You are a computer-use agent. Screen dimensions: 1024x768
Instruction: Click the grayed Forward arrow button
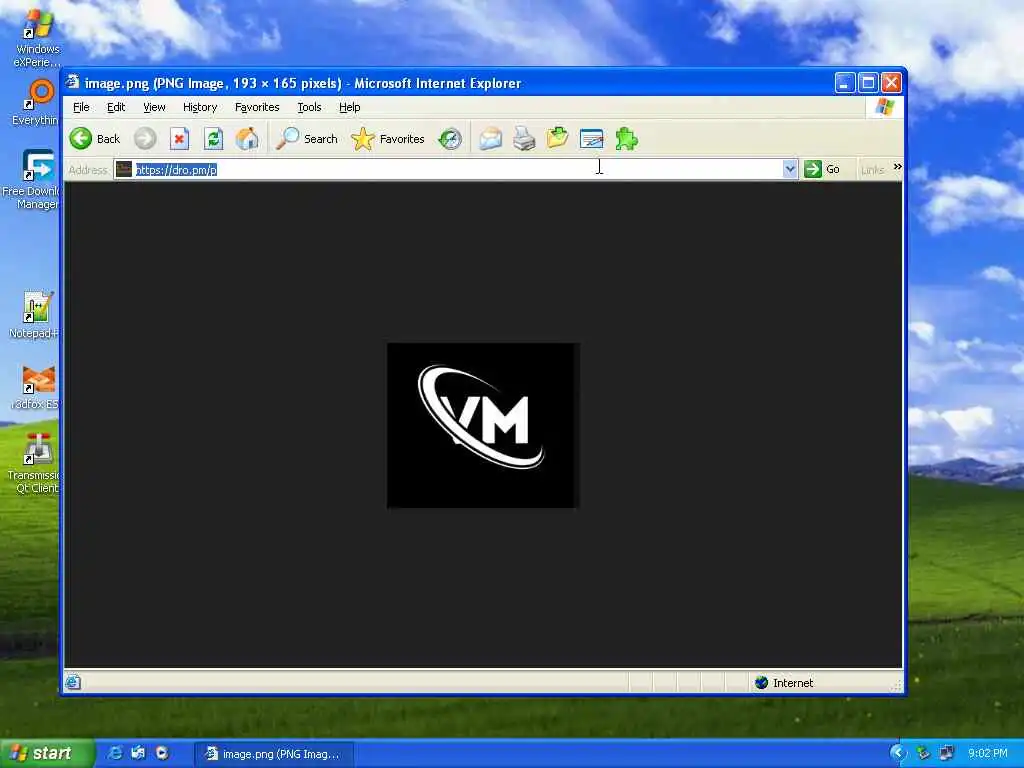point(145,138)
